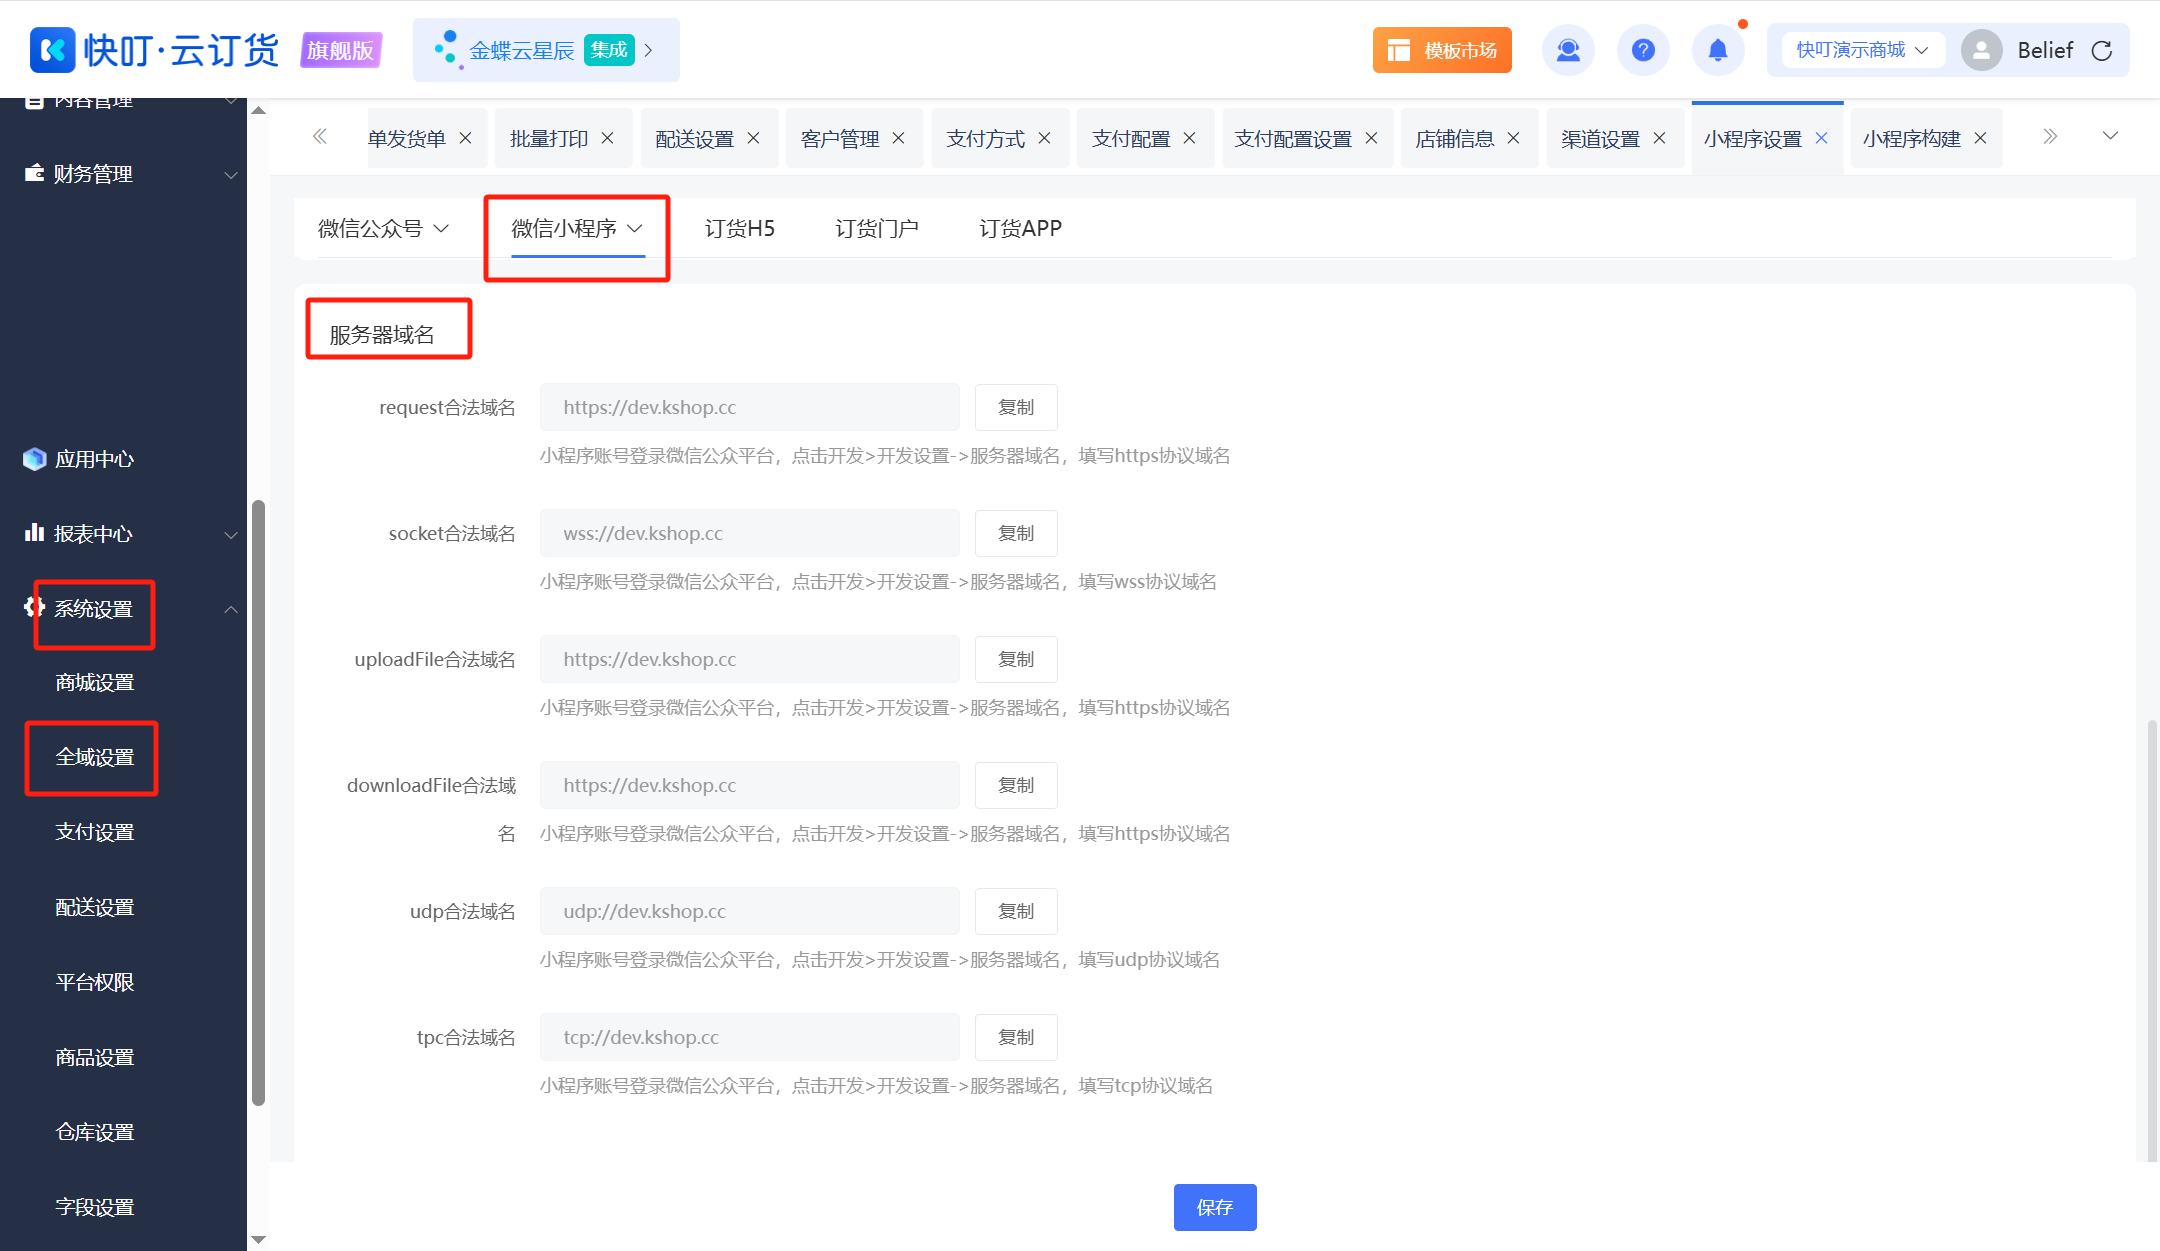Screen dimensions: 2160x1251
Task: Close the 配送设置 tab
Action: [753, 138]
